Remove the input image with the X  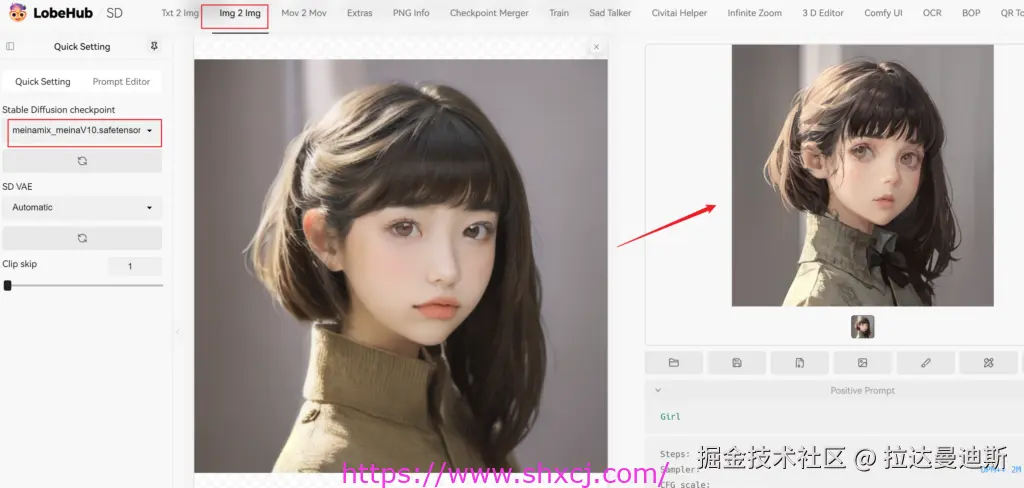[x=596, y=47]
